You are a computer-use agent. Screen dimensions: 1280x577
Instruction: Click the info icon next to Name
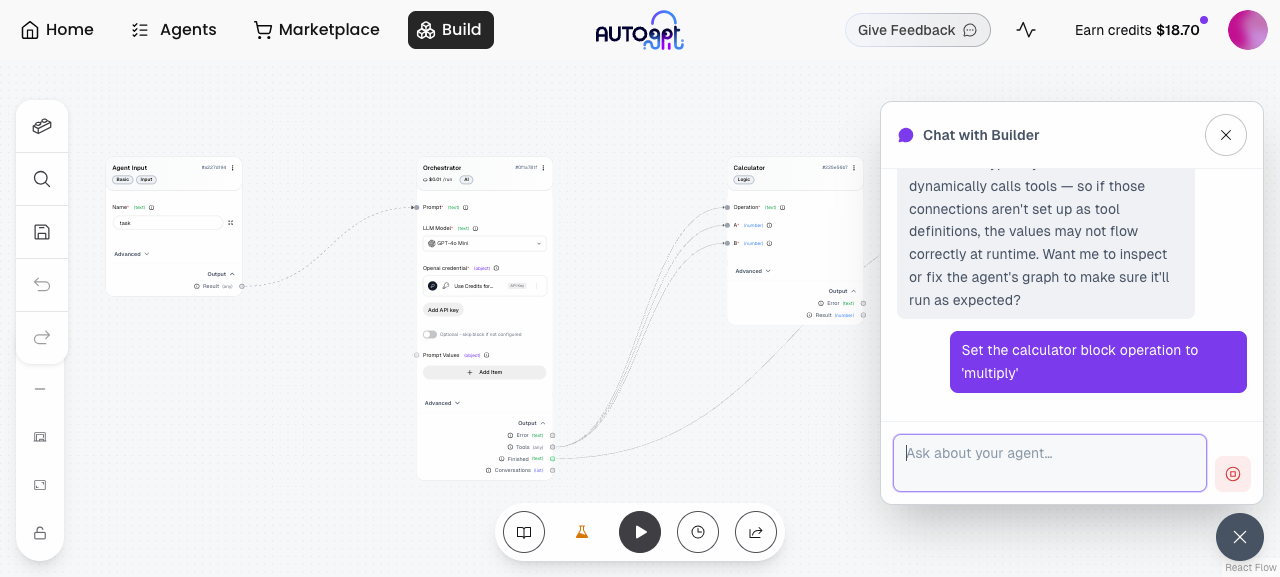[x=151, y=207]
